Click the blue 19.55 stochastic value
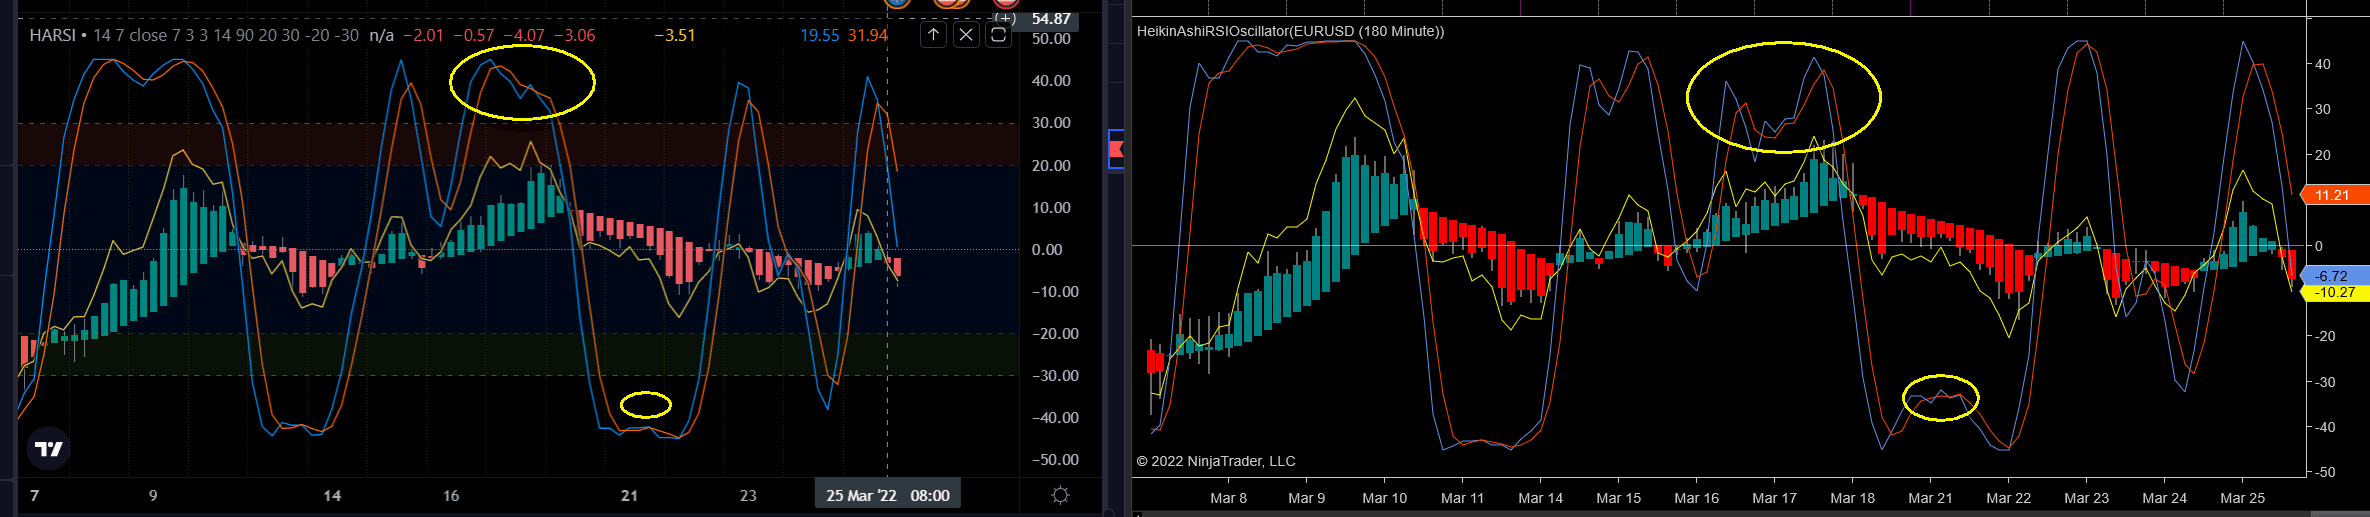2370x517 pixels. pyautogui.click(x=820, y=35)
